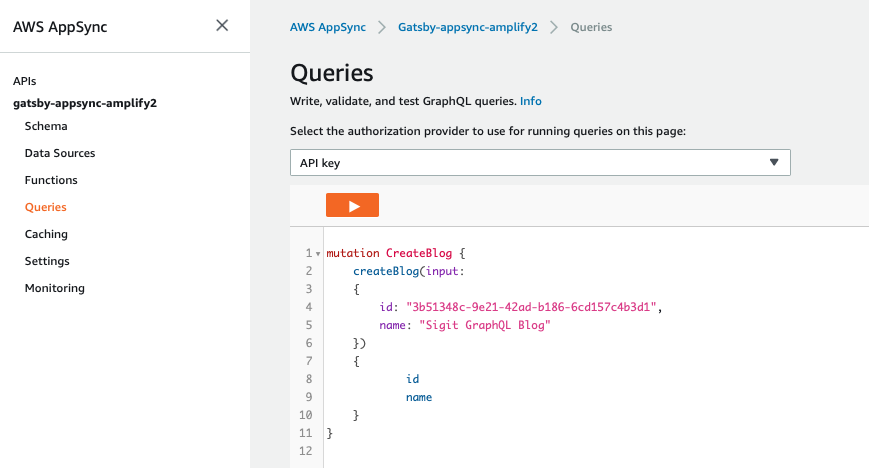The image size is (869, 468).
Task: Click the empty line 12 in the editor
Action: coord(500,452)
